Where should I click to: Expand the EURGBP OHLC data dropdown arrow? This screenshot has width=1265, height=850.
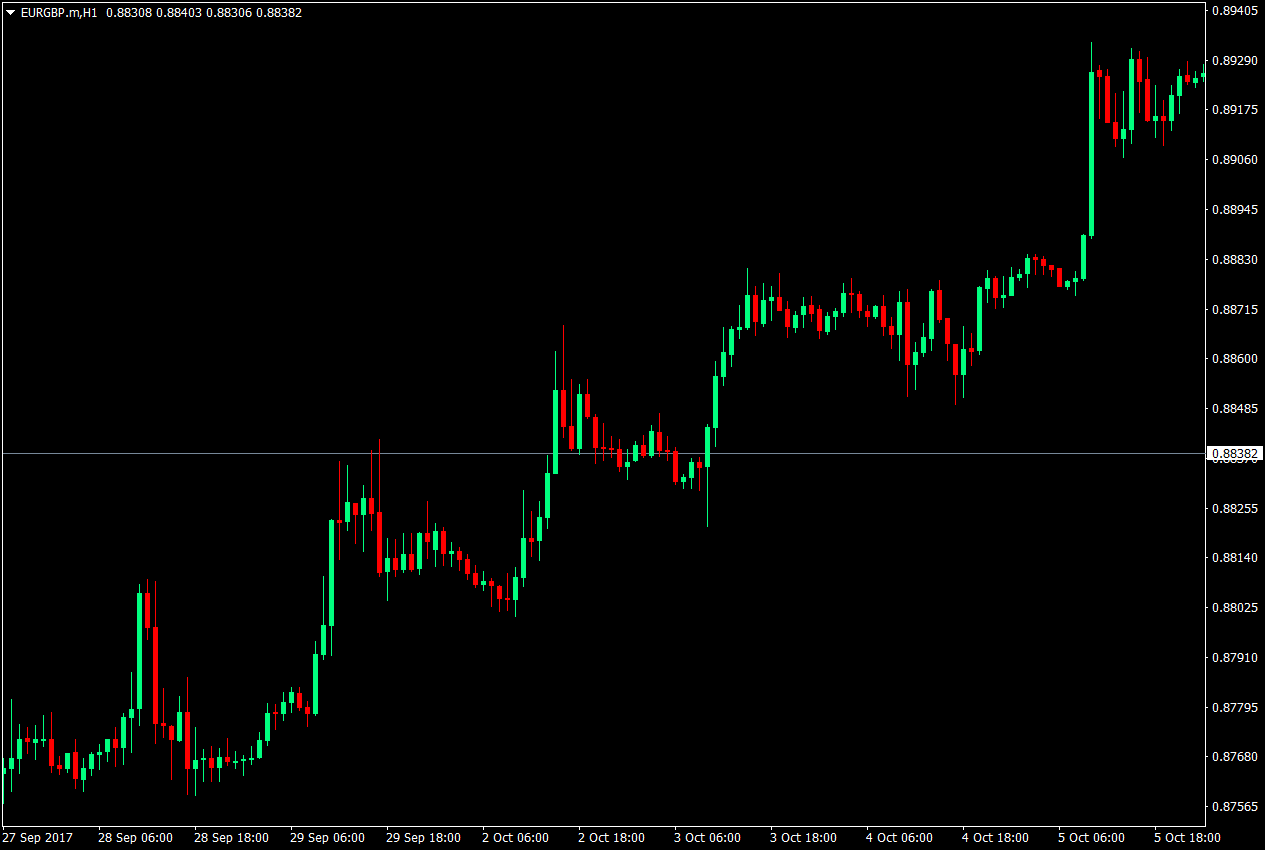point(10,13)
